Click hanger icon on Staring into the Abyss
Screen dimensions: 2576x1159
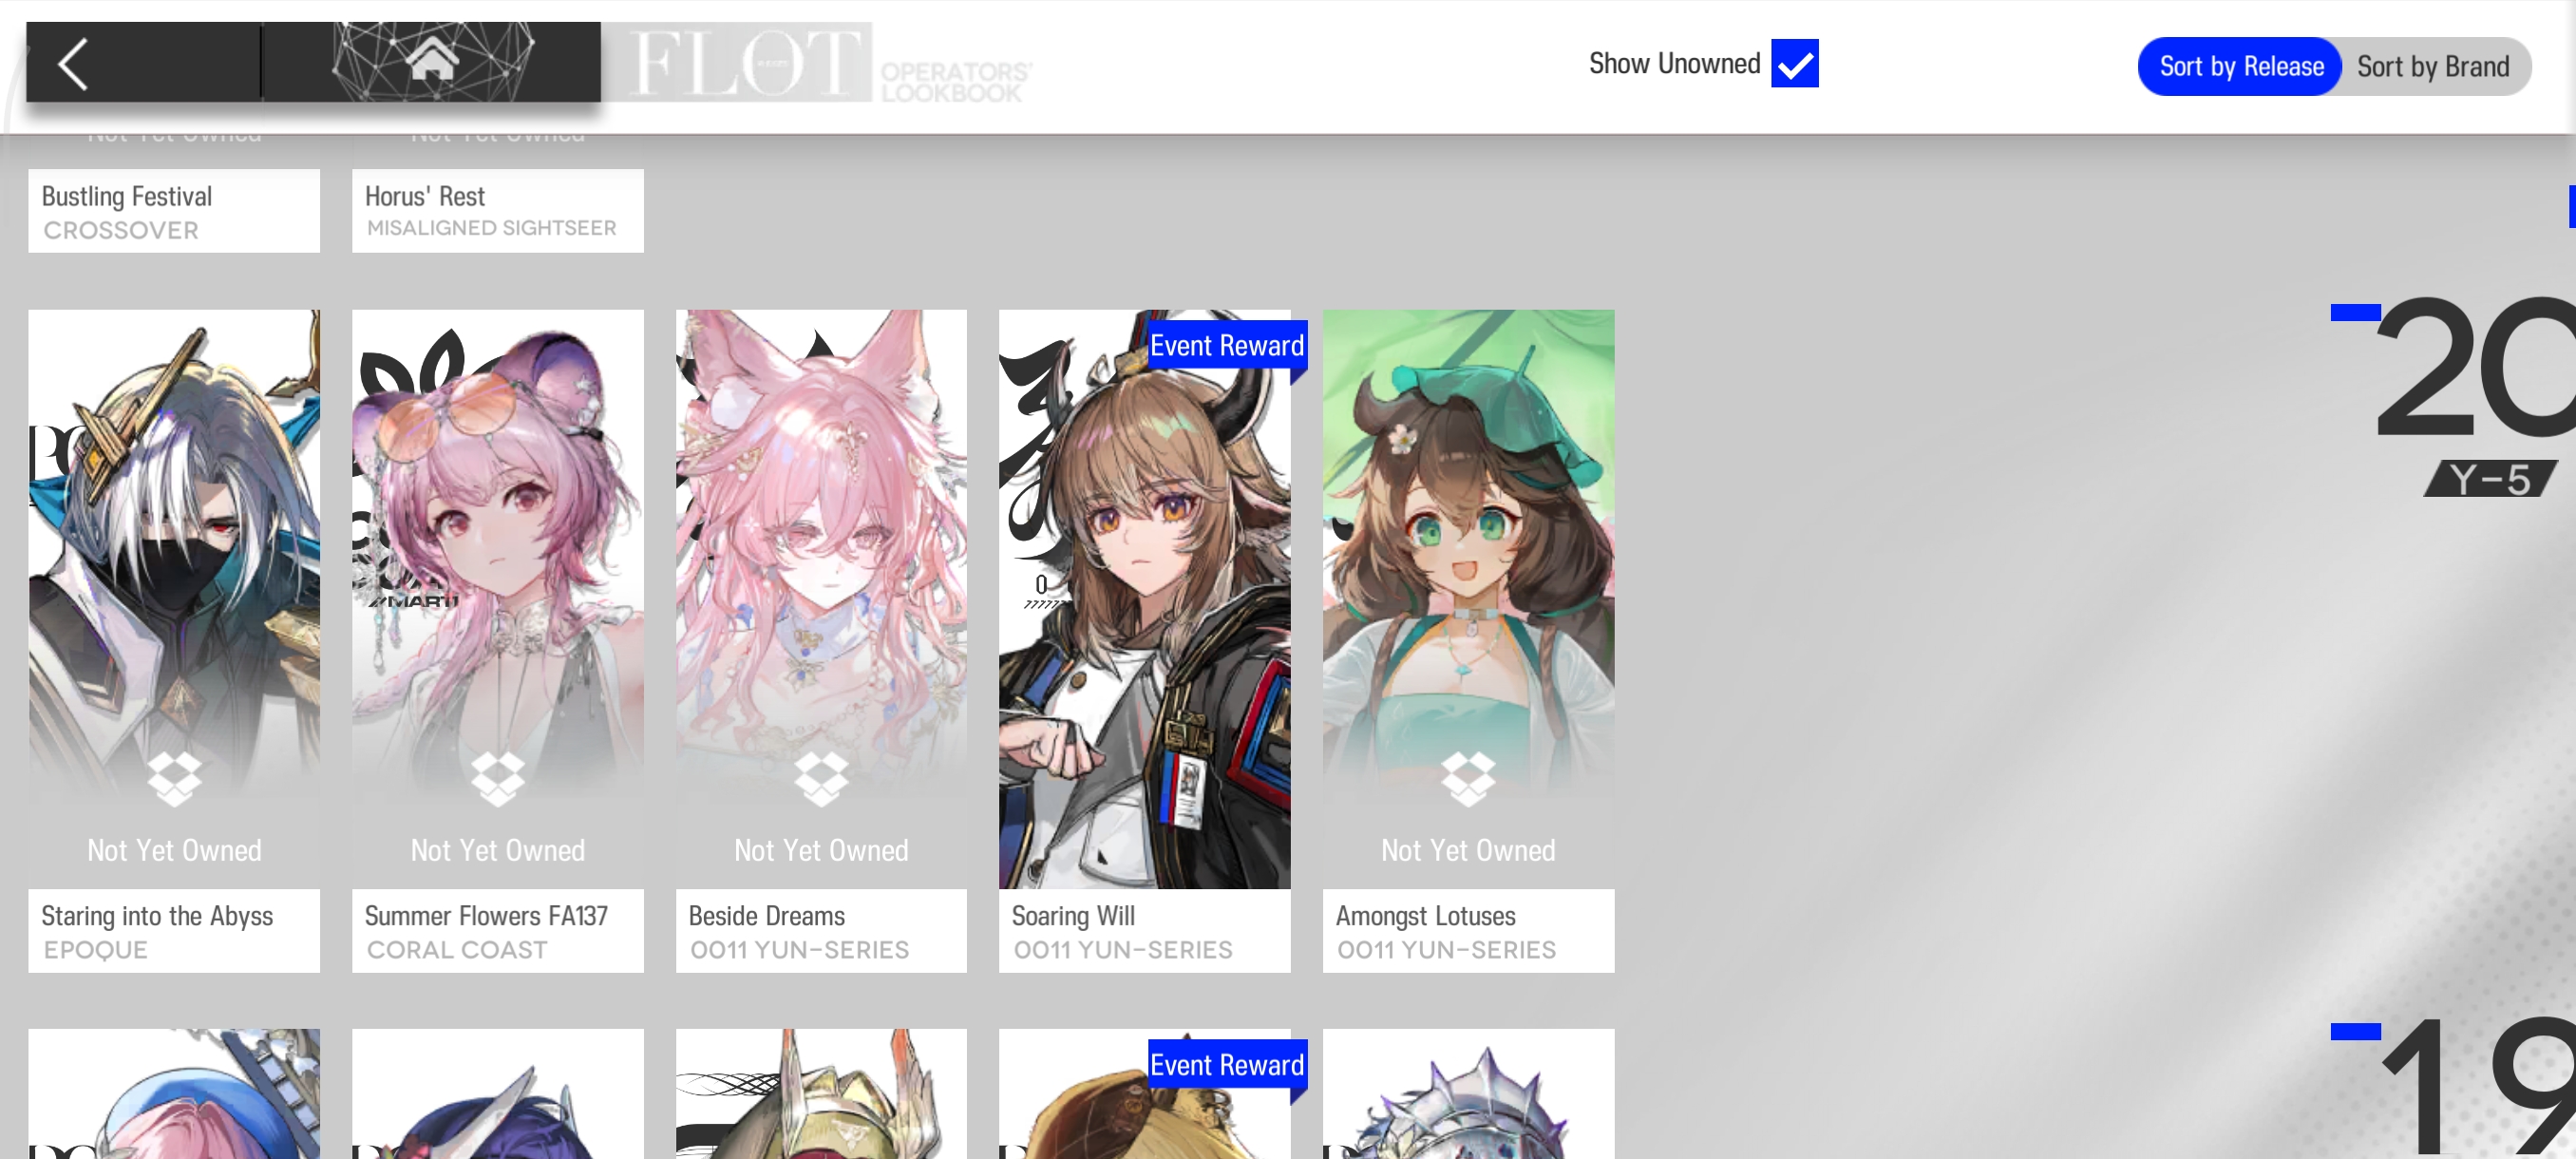point(174,779)
